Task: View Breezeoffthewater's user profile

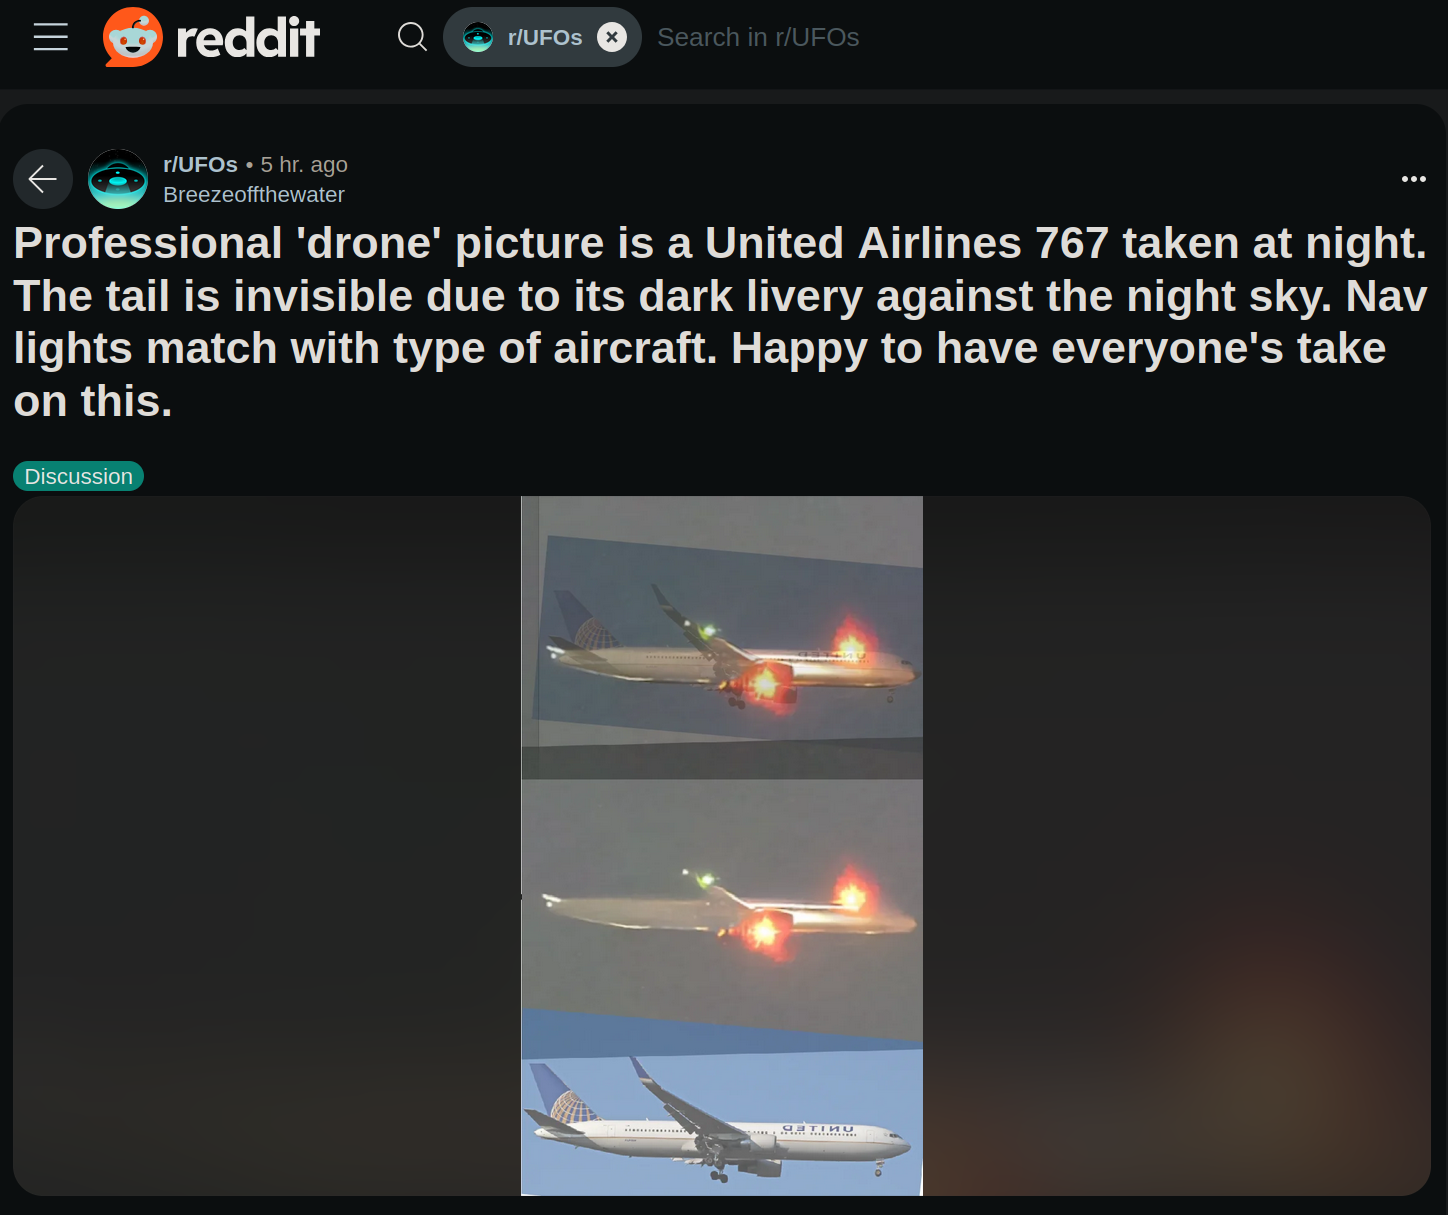Action: [254, 194]
